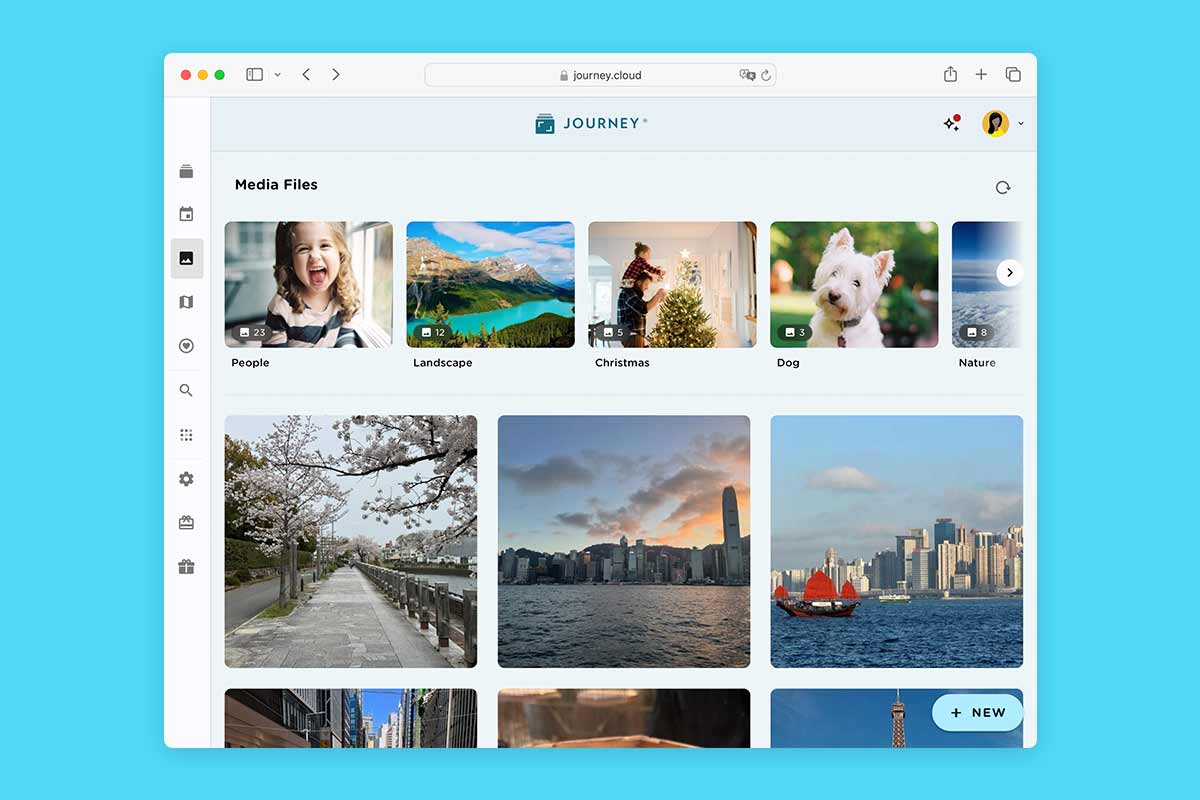This screenshot has width=1200, height=800.
Task: Open Settings via the gear icon
Action: (186, 479)
